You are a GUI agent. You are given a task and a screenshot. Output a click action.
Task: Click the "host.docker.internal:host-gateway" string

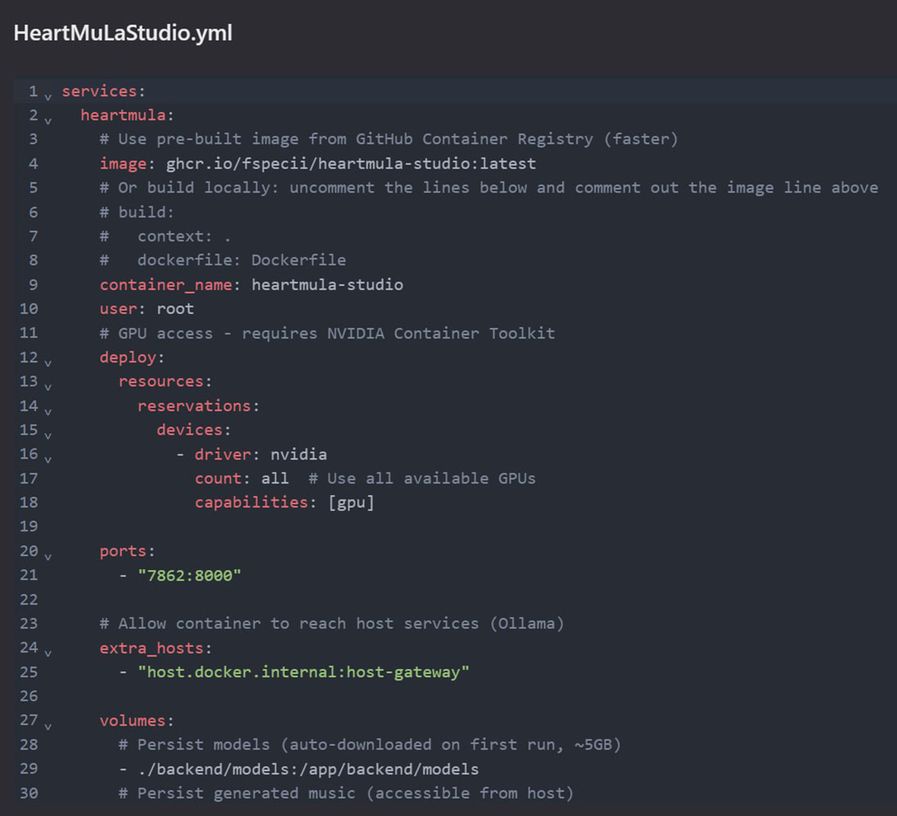point(303,672)
